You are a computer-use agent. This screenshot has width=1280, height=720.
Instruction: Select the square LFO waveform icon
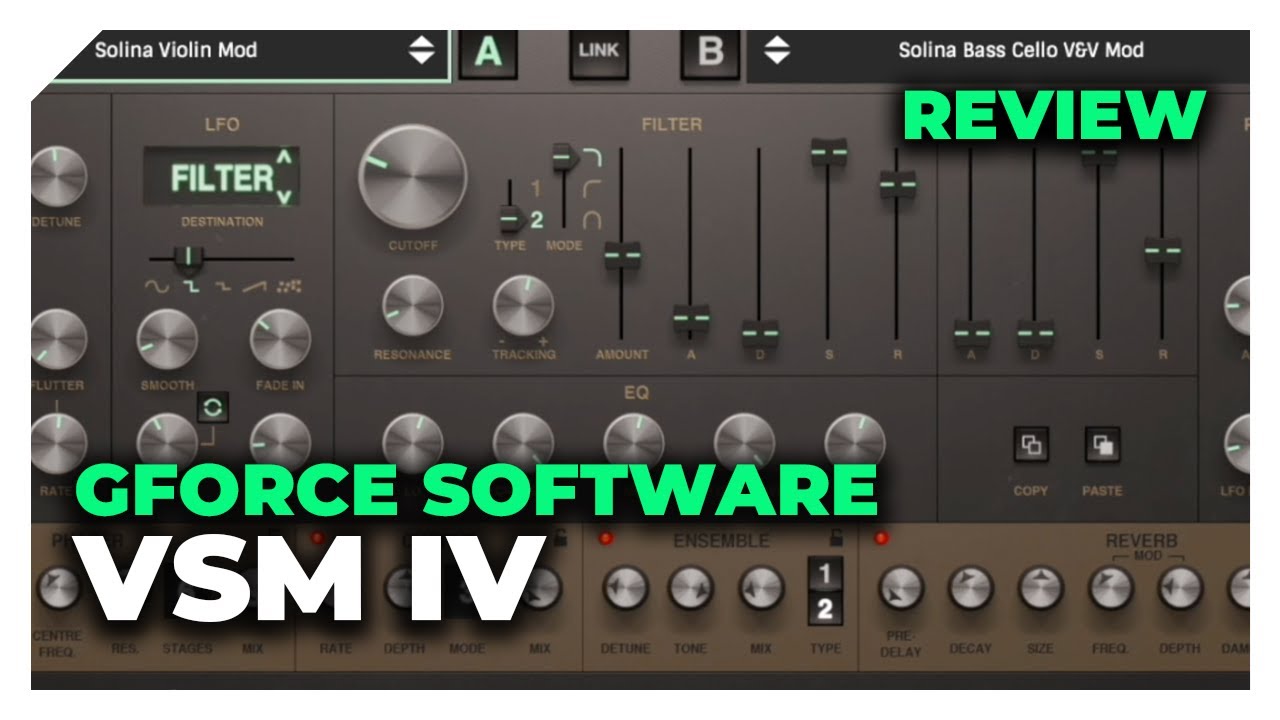coord(190,286)
